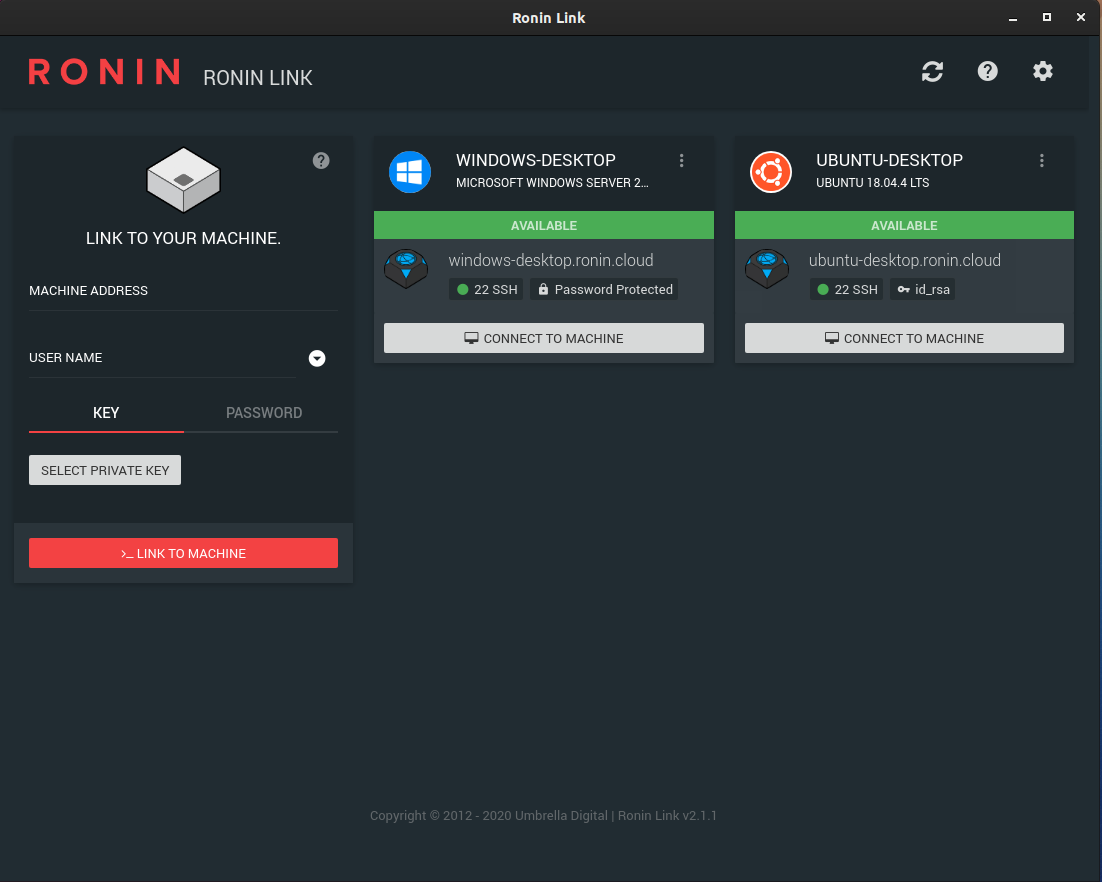Click UBUNTU 18.04.4 LTS subtitle text
The width and height of the screenshot is (1102, 882).
click(872, 183)
